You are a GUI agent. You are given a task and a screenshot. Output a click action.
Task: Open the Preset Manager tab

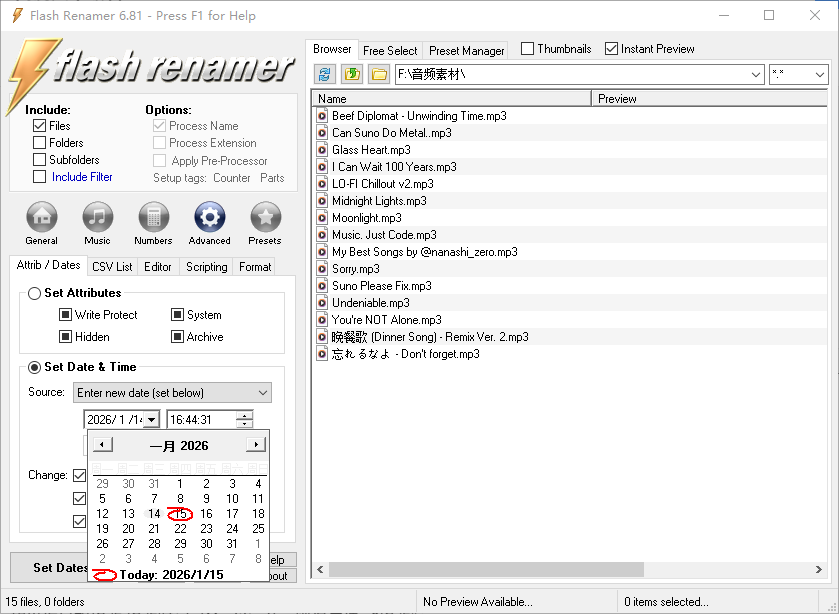coord(467,50)
